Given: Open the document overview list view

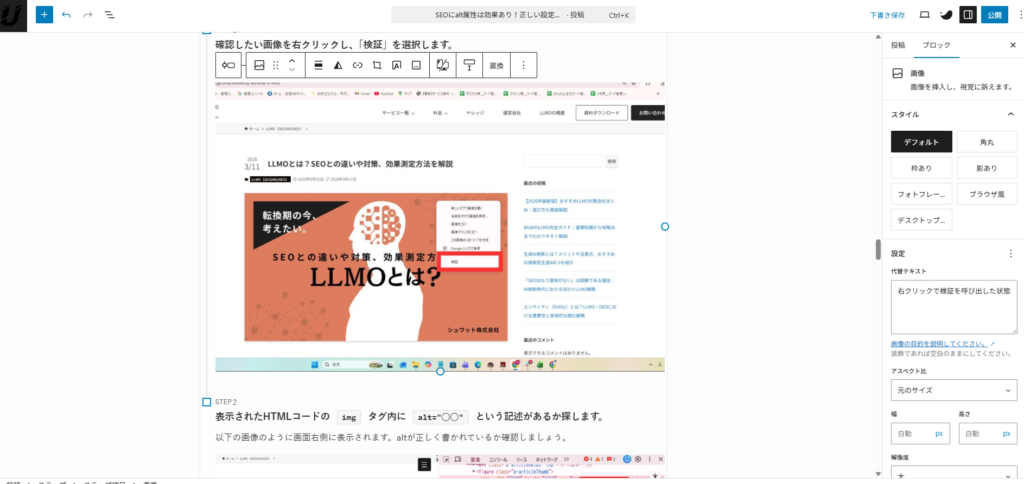Looking at the screenshot, I should tap(110, 14).
